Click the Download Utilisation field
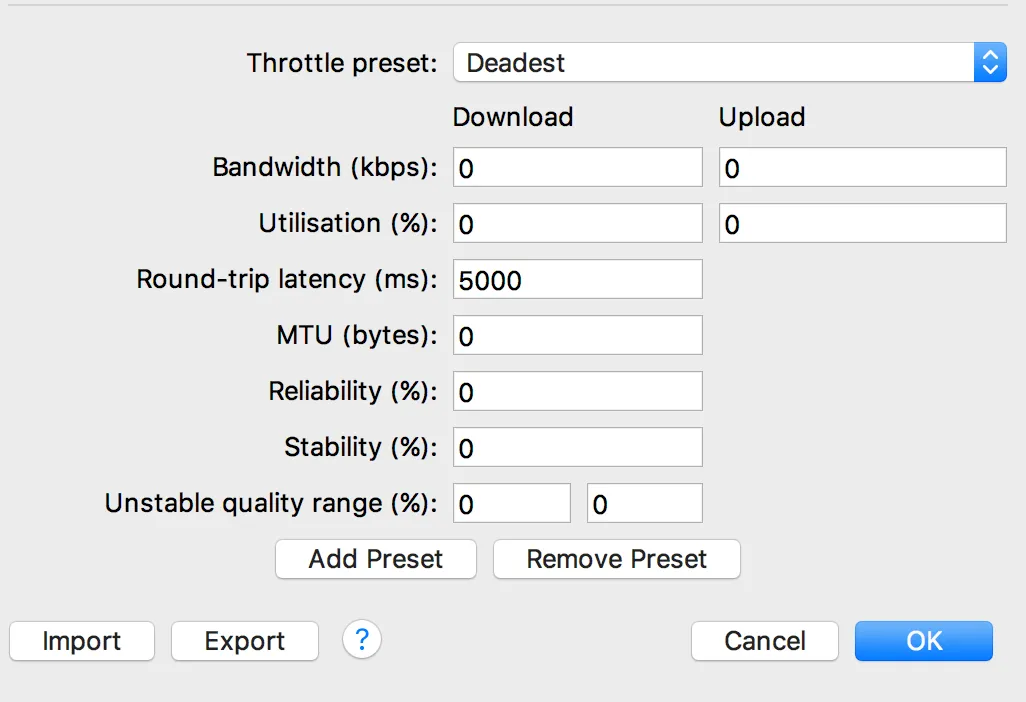Viewport: 1026px width, 702px height. (x=577, y=224)
